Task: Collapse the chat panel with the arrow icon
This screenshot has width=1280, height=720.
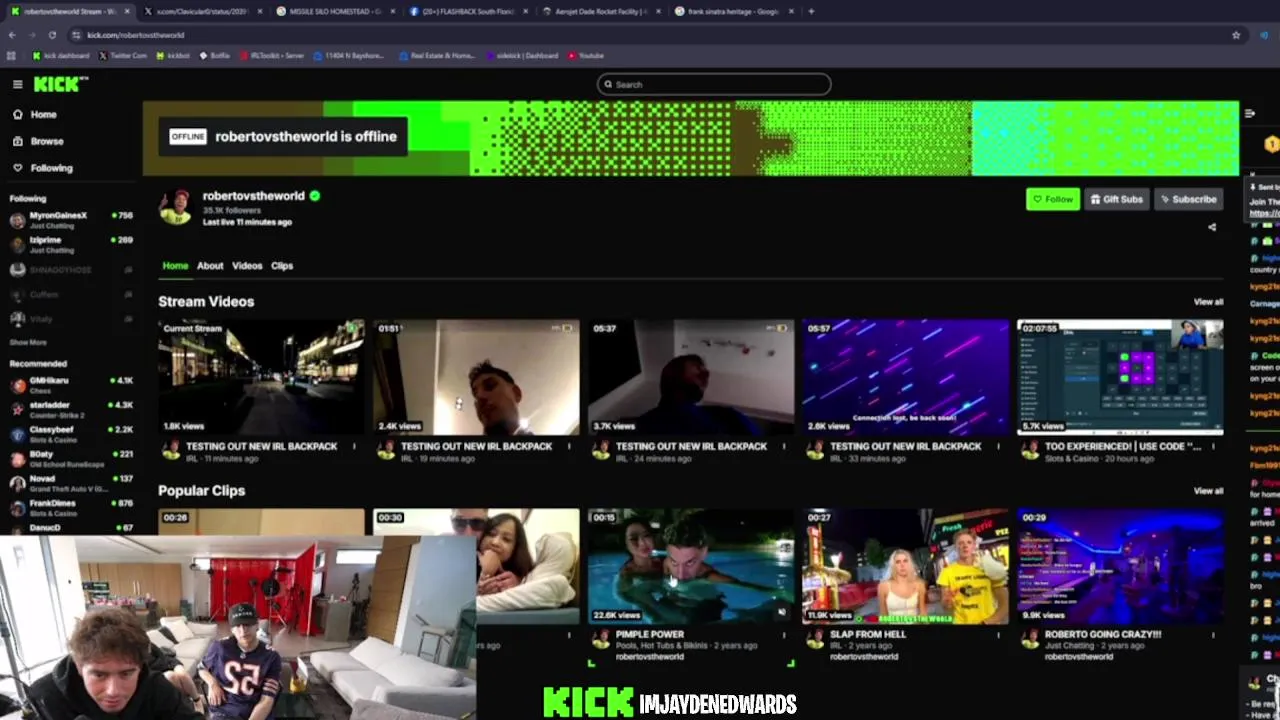Action: (1249, 113)
